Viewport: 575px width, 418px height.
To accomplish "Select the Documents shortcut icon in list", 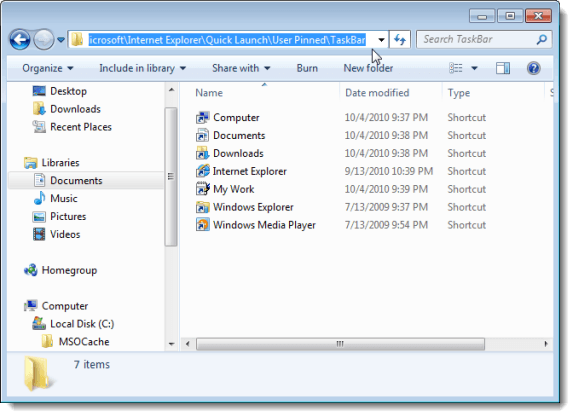I will pyautogui.click(x=202, y=136).
